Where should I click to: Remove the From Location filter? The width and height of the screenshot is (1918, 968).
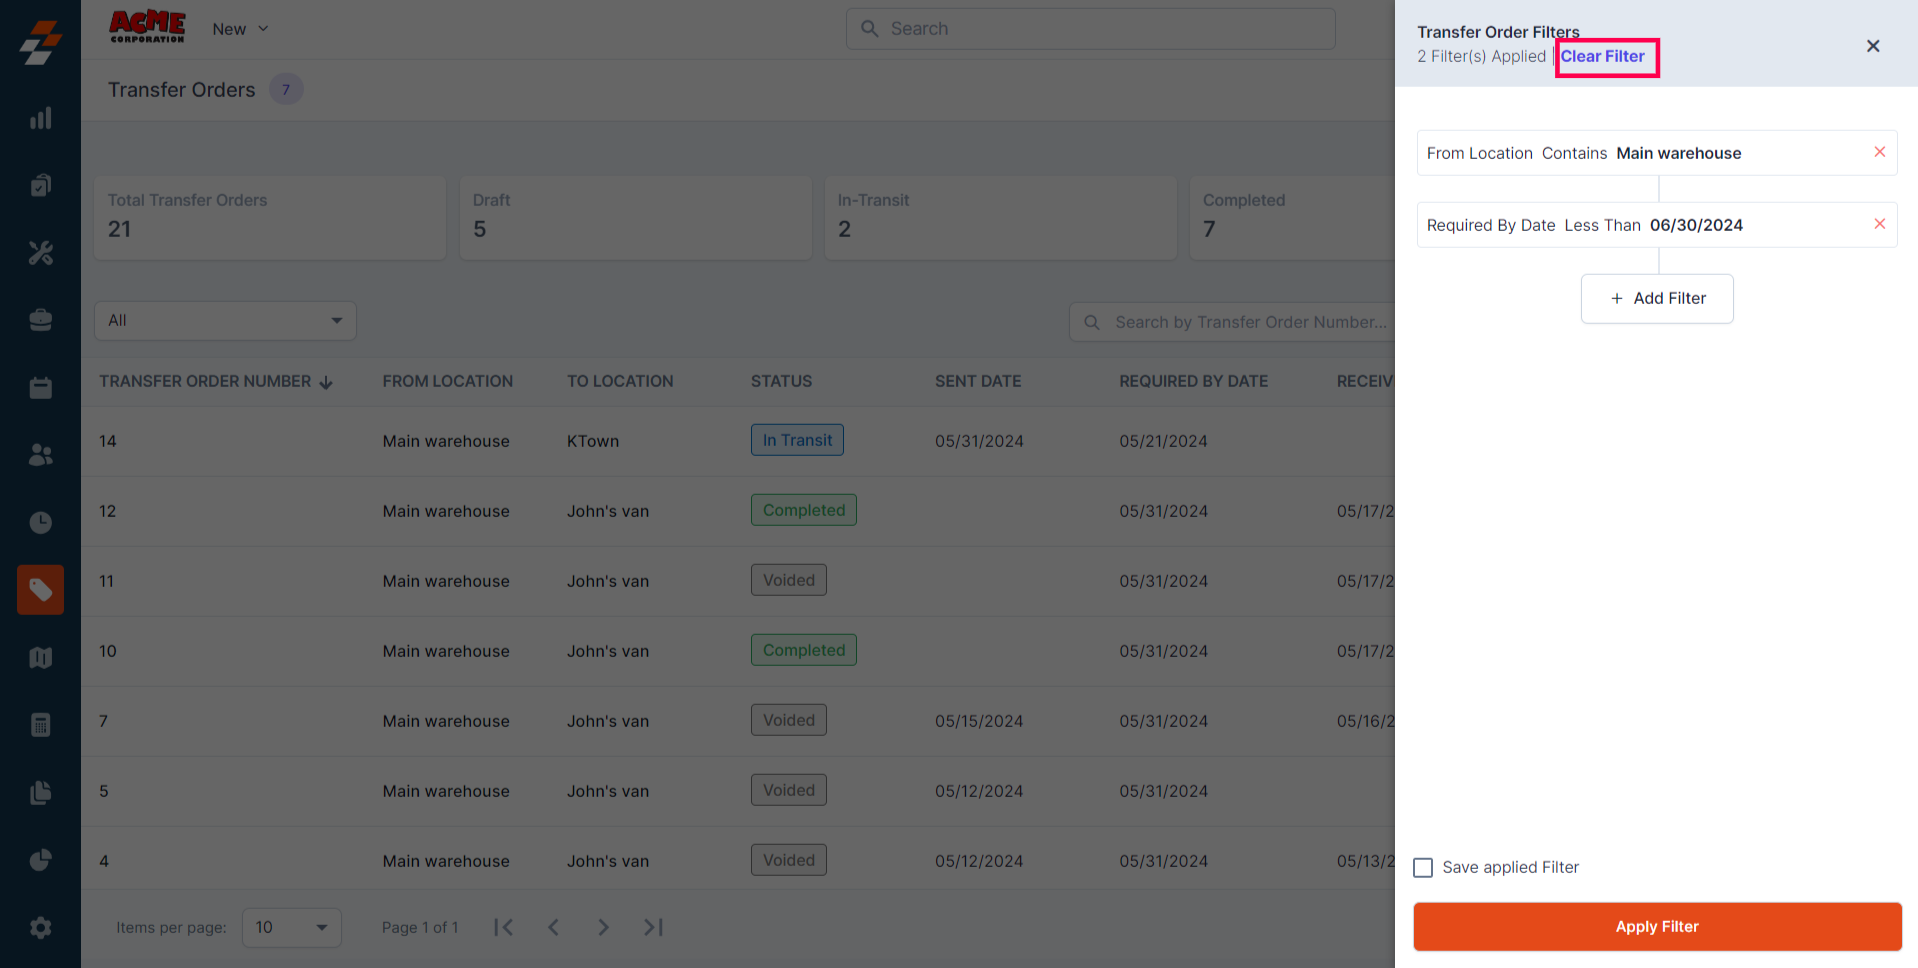click(x=1879, y=152)
